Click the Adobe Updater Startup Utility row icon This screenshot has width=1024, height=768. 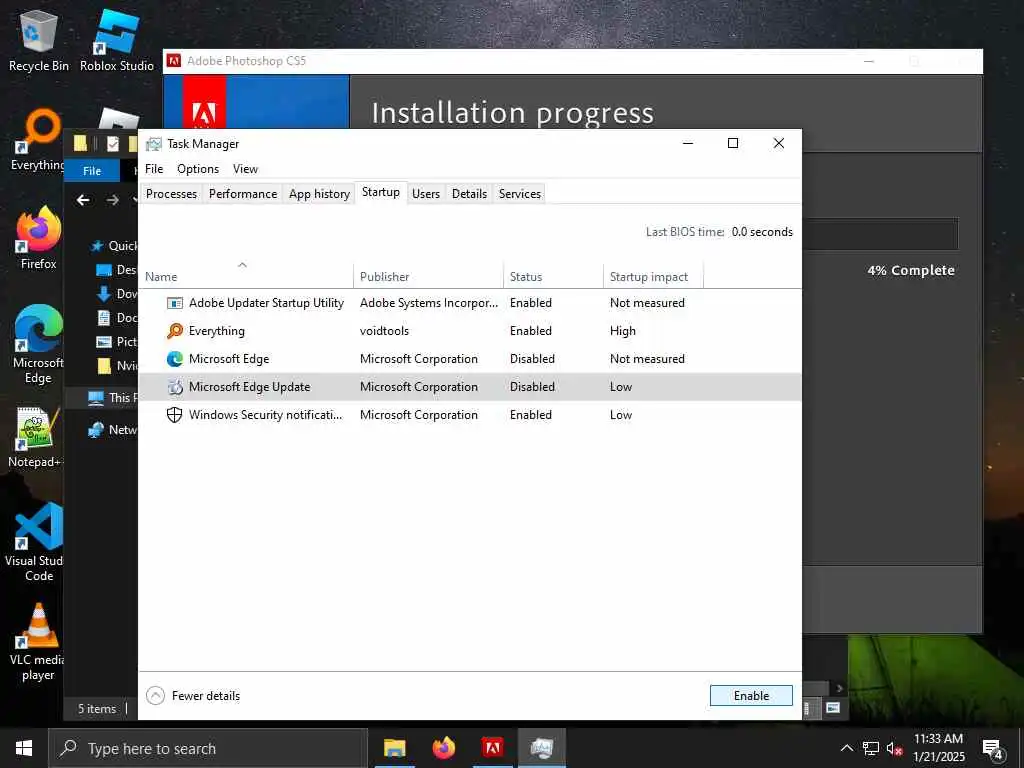[174, 303]
